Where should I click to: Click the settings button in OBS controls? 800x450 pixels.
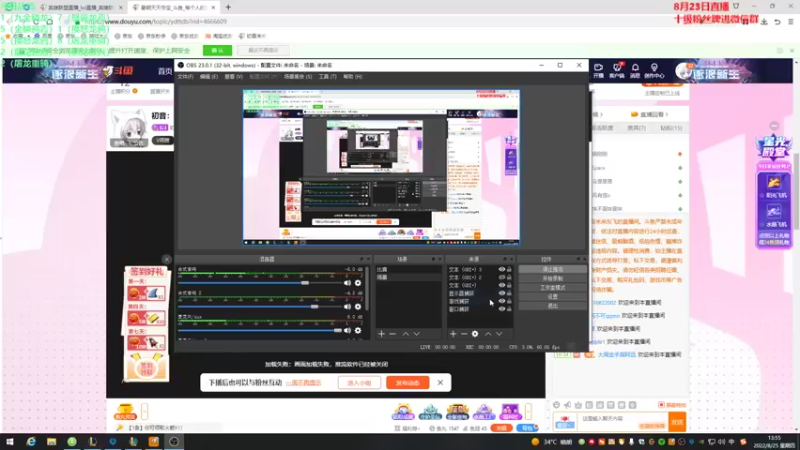tap(553, 296)
